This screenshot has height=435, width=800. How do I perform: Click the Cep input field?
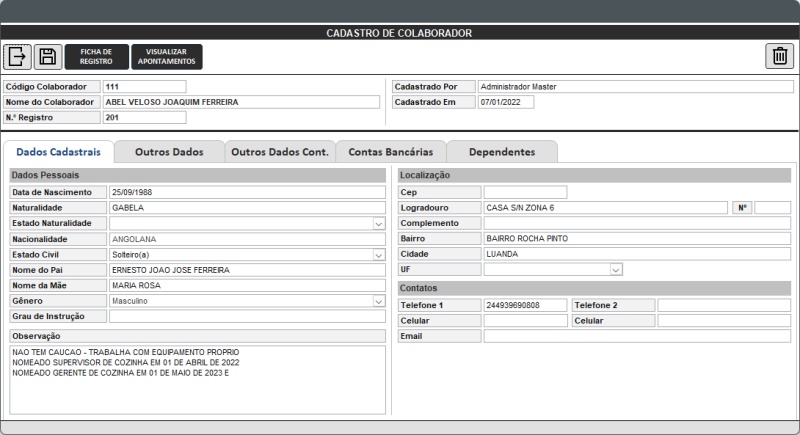click(x=525, y=192)
